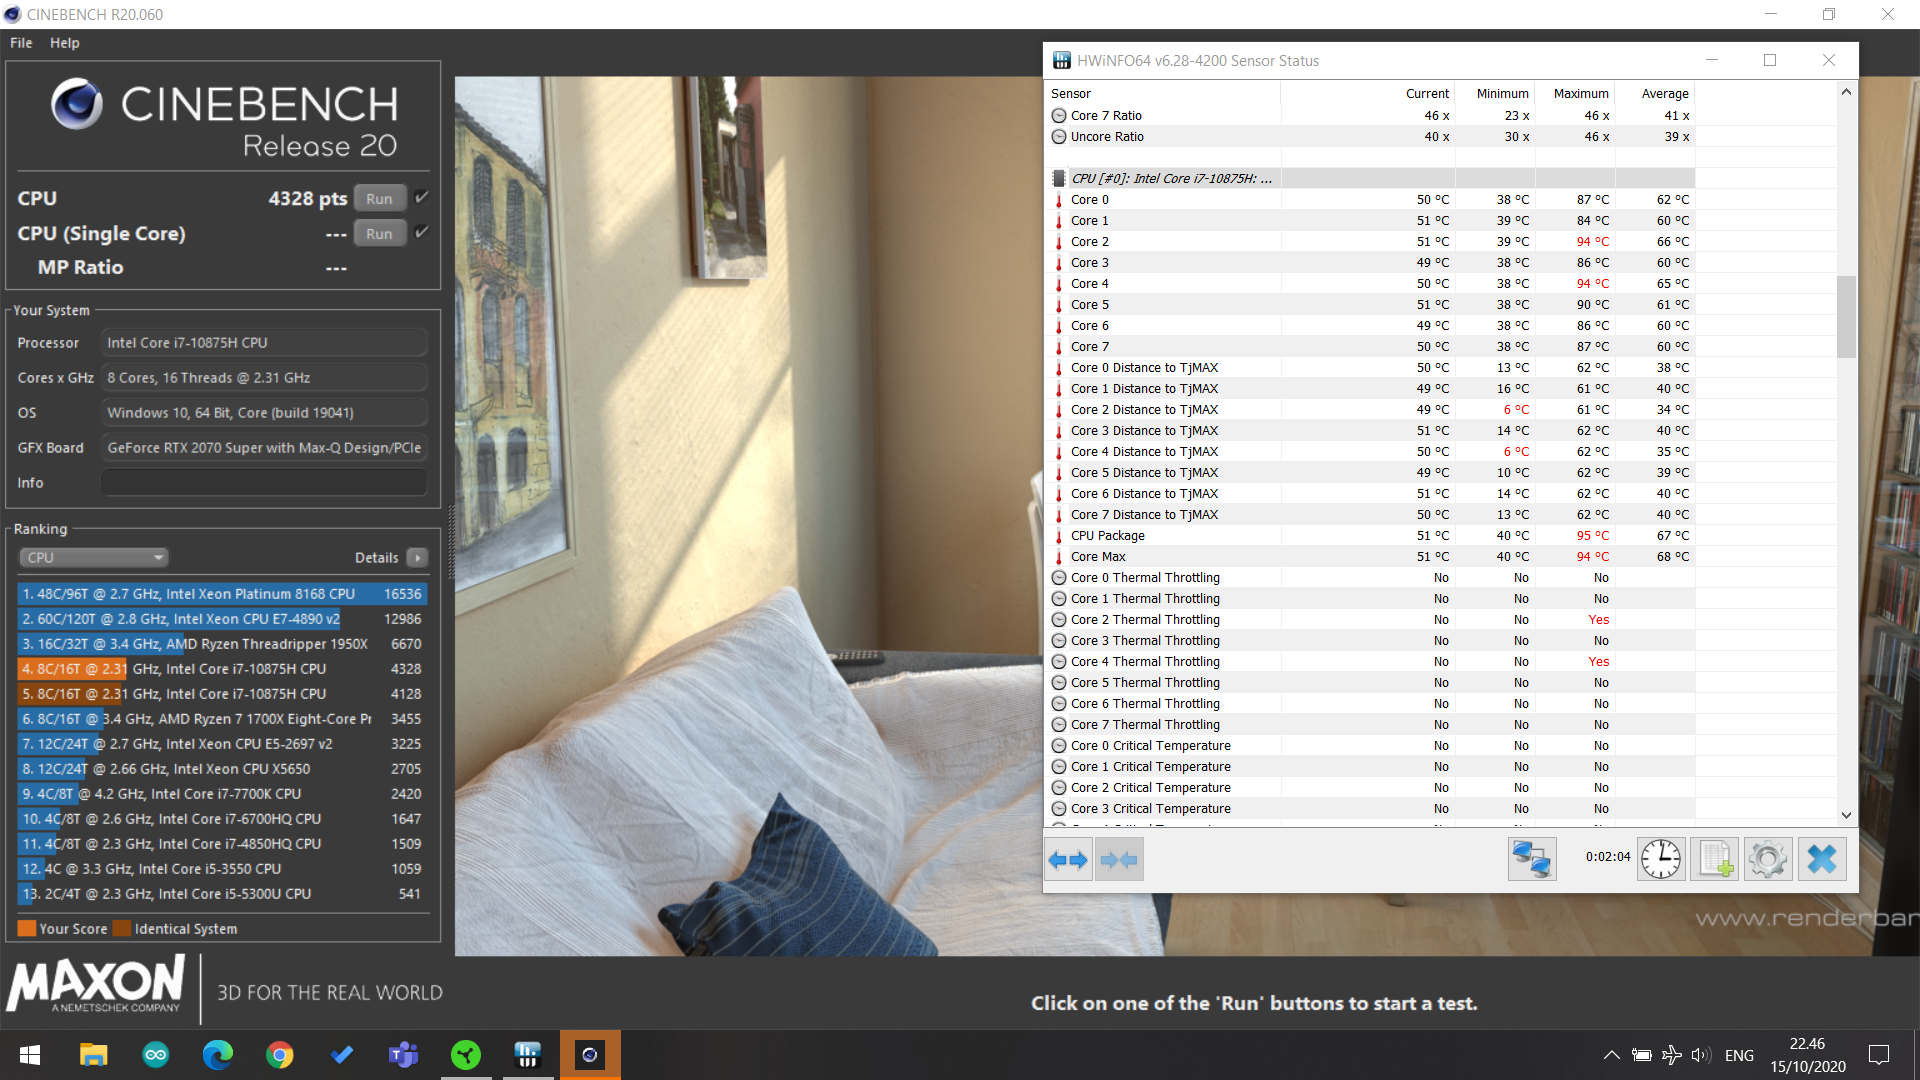Select Core 0 Critical Temperature row
The height and width of the screenshot is (1080, 1920).
[1371, 746]
